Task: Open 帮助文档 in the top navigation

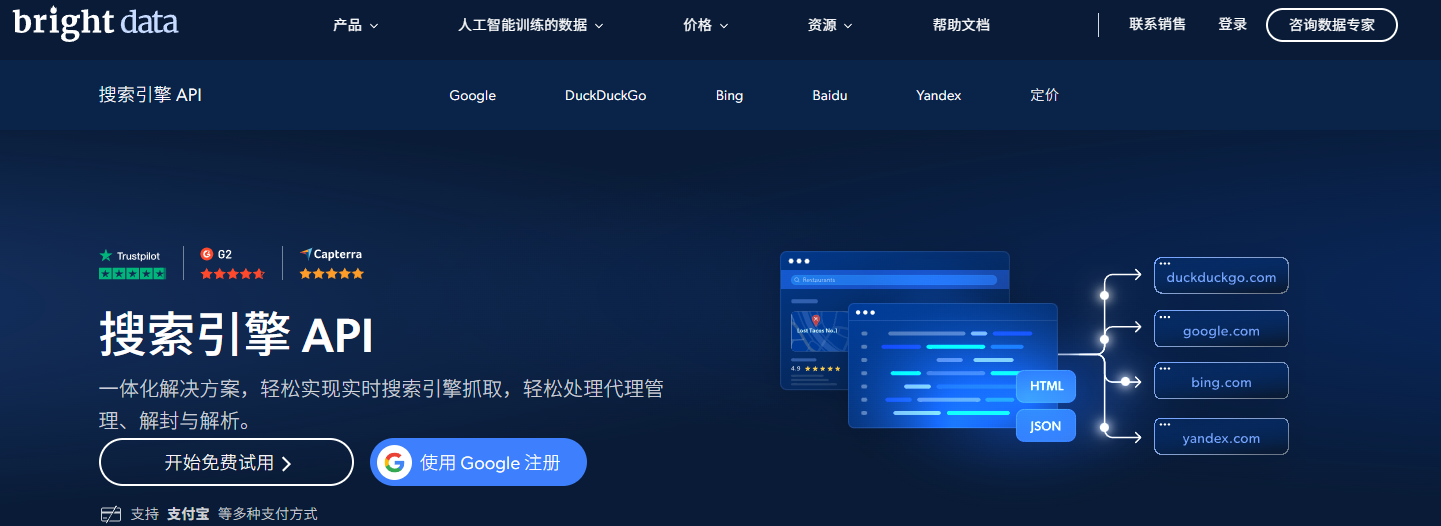Action: [x=961, y=25]
